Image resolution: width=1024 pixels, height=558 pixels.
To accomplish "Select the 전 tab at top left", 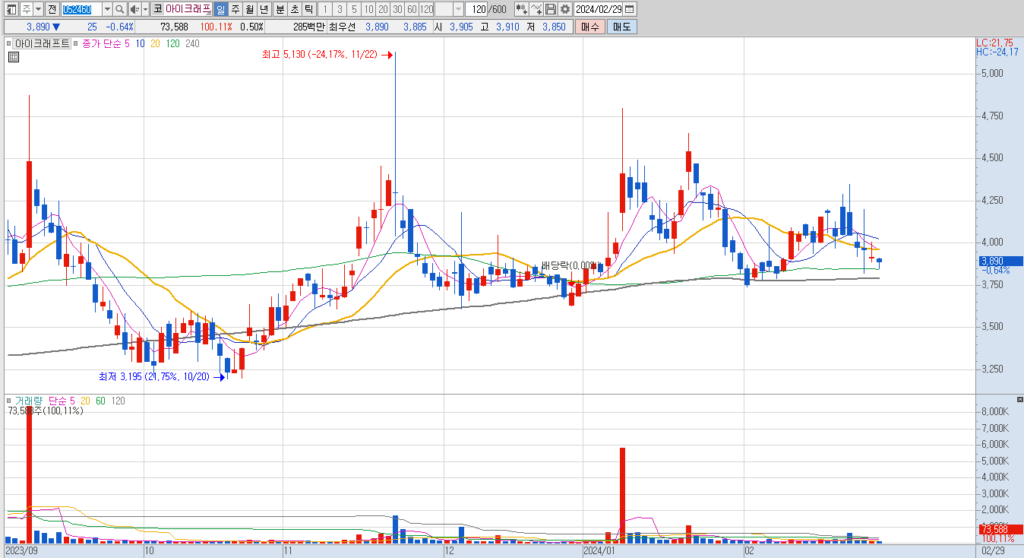I will (x=52, y=9).
